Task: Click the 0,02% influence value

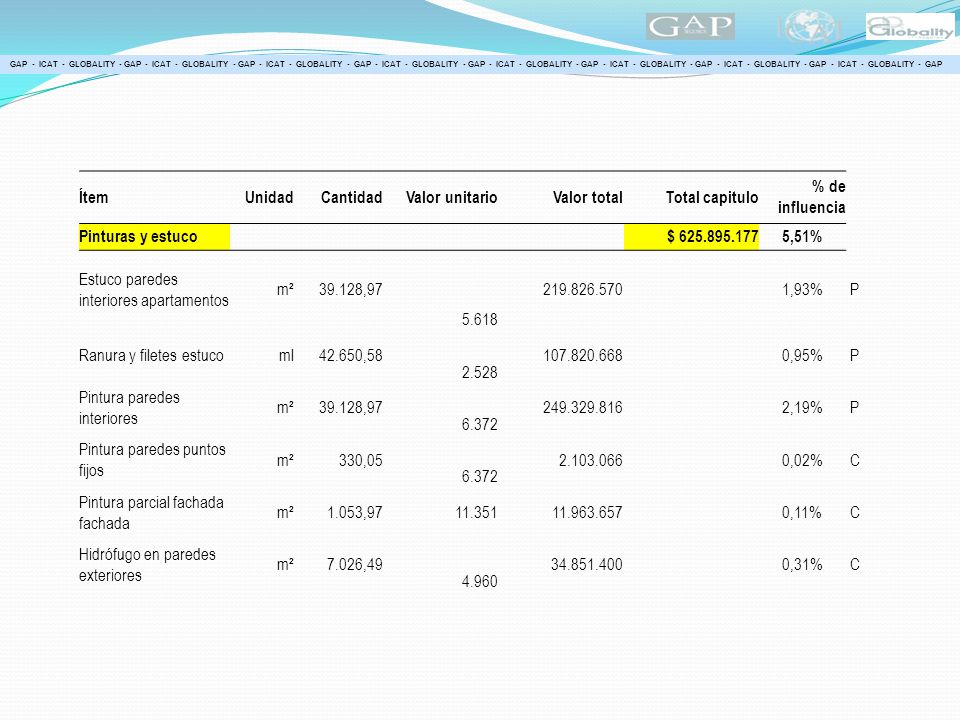Action: click(x=801, y=460)
